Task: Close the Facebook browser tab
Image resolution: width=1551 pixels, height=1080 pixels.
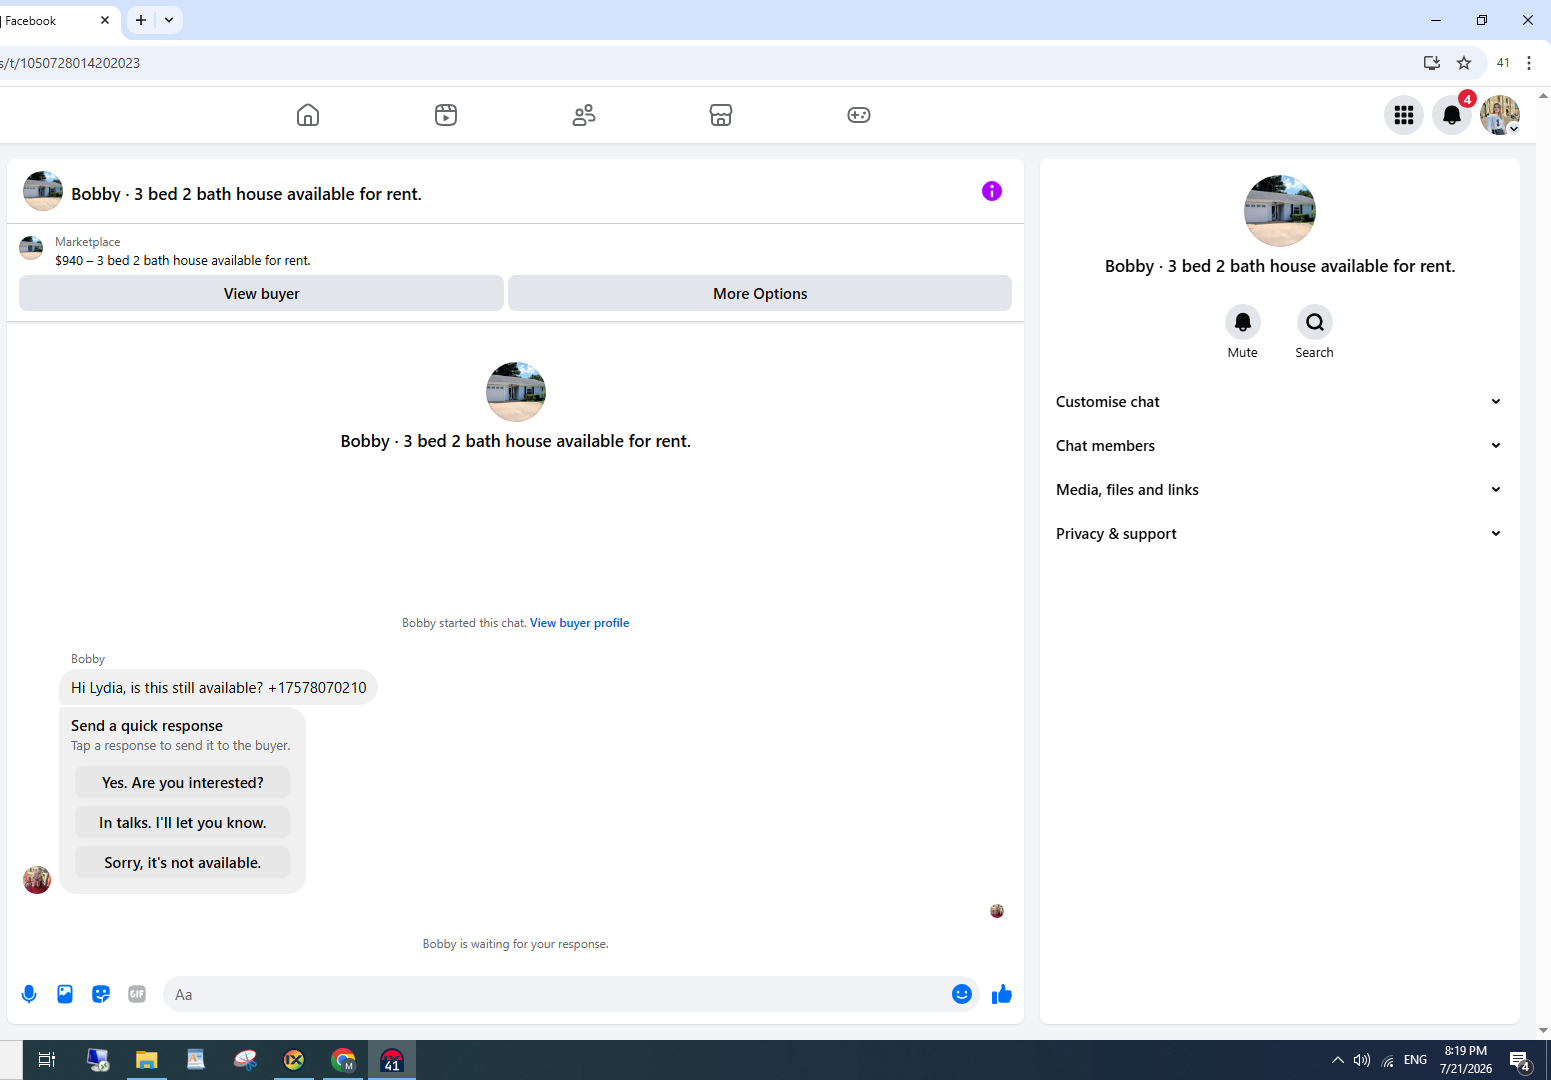Action: click(x=105, y=20)
